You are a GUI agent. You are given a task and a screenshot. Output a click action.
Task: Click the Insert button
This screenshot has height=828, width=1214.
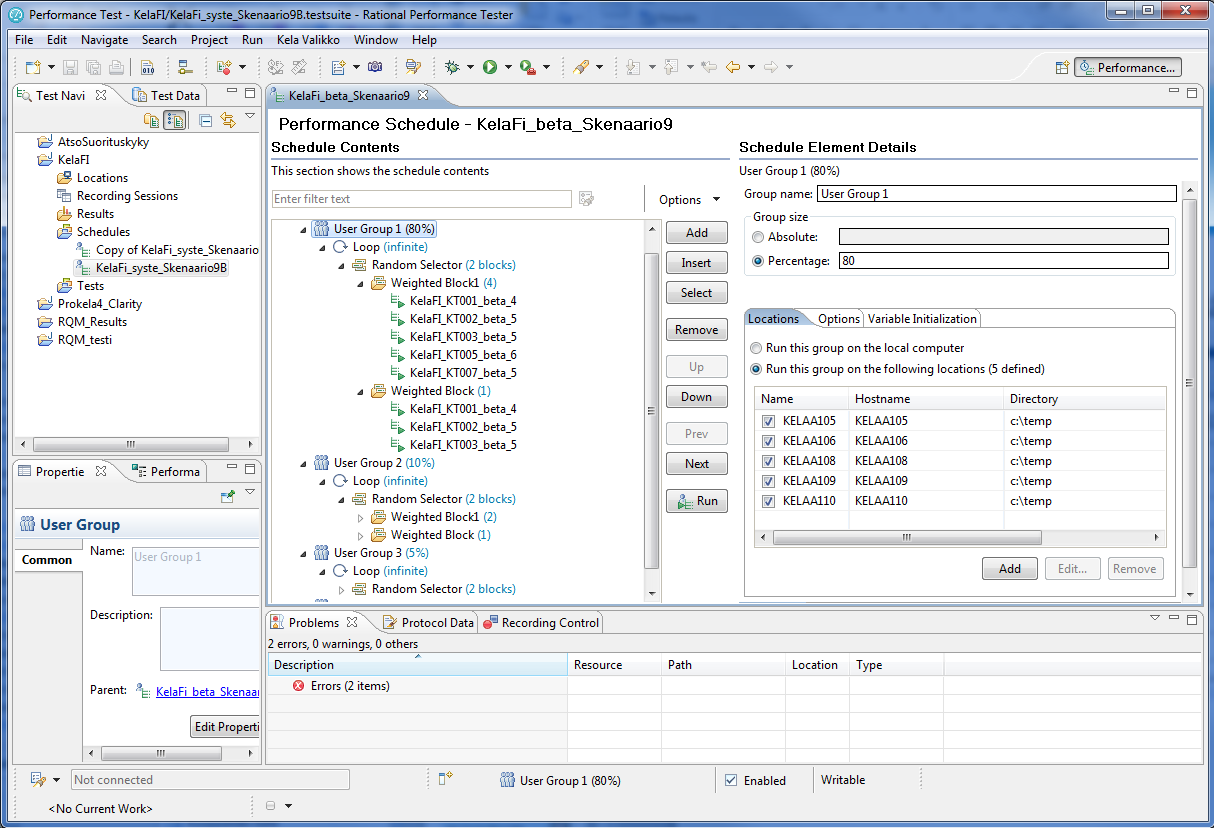tap(697, 263)
